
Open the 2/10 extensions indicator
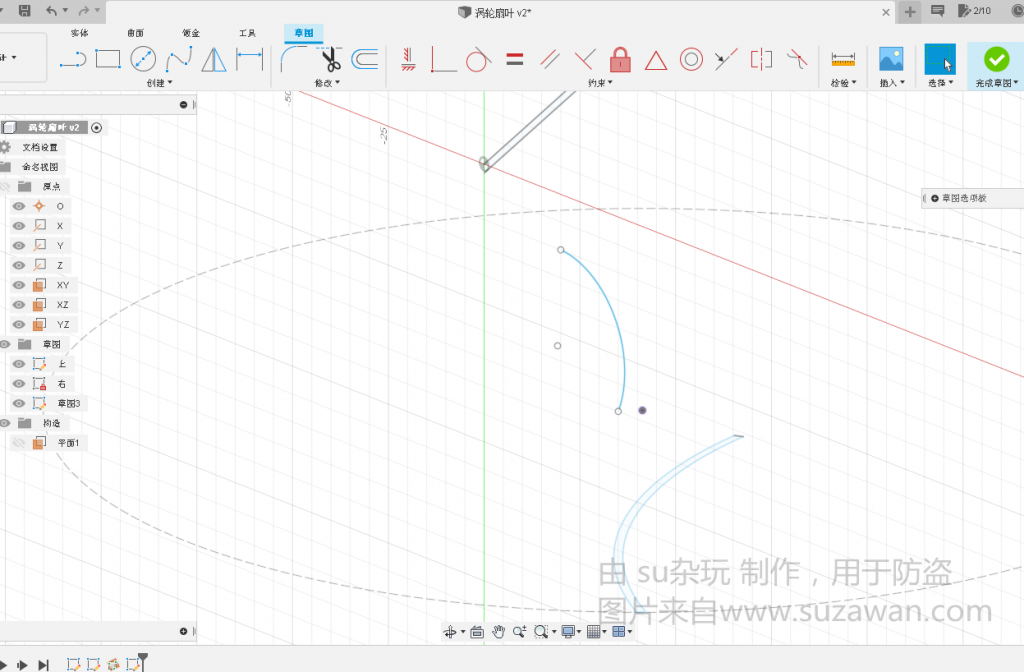click(x=974, y=10)
